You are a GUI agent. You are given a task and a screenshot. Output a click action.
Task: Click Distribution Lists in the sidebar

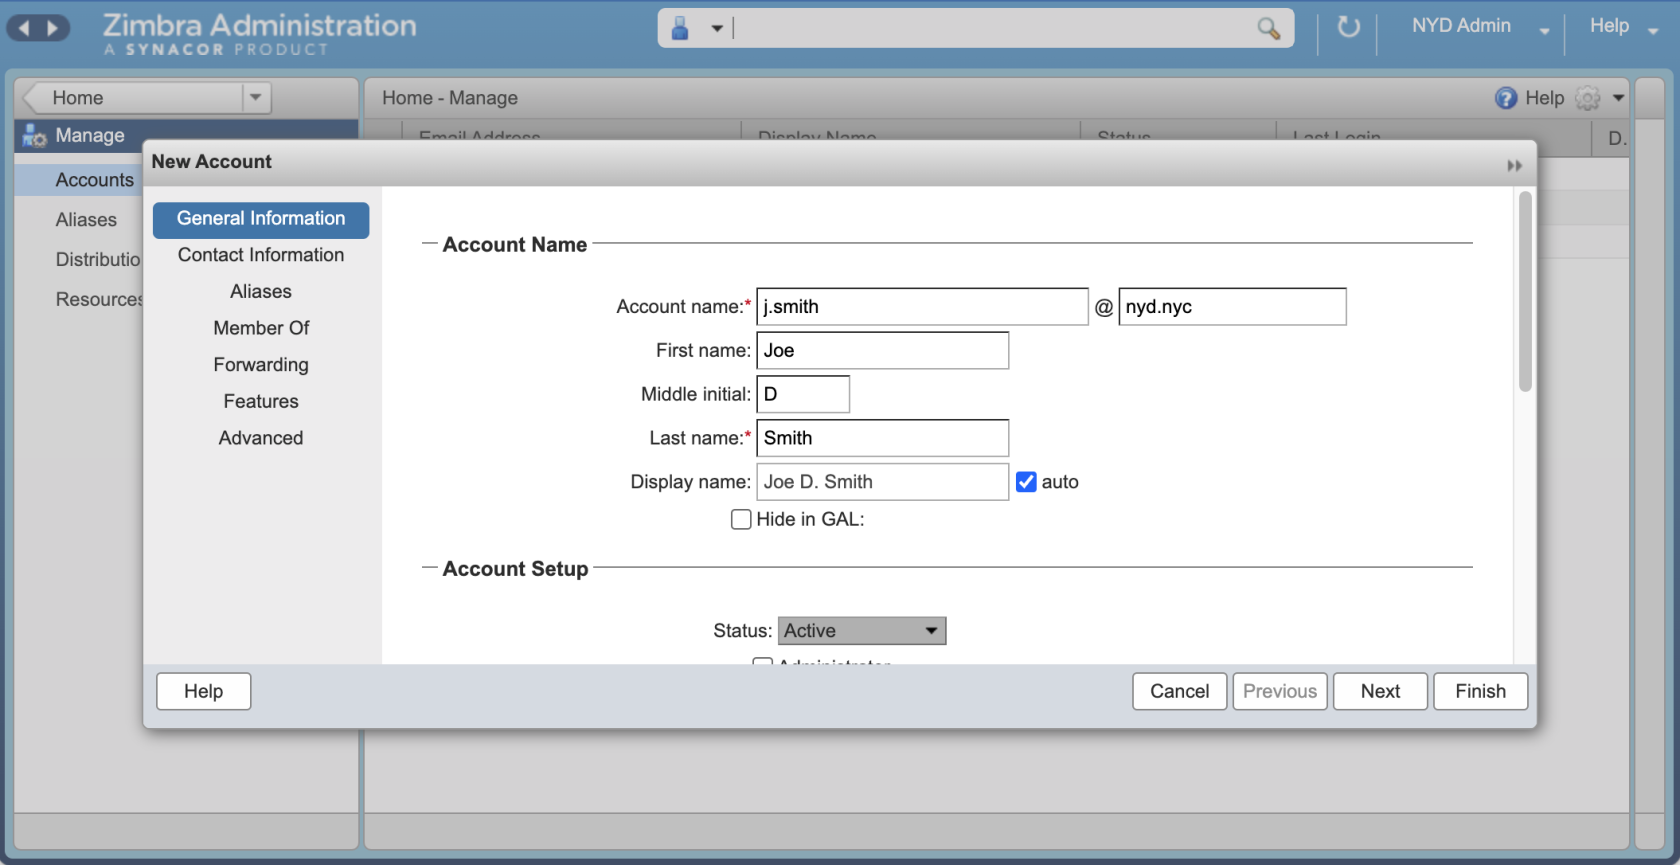[x=98, y=260]
